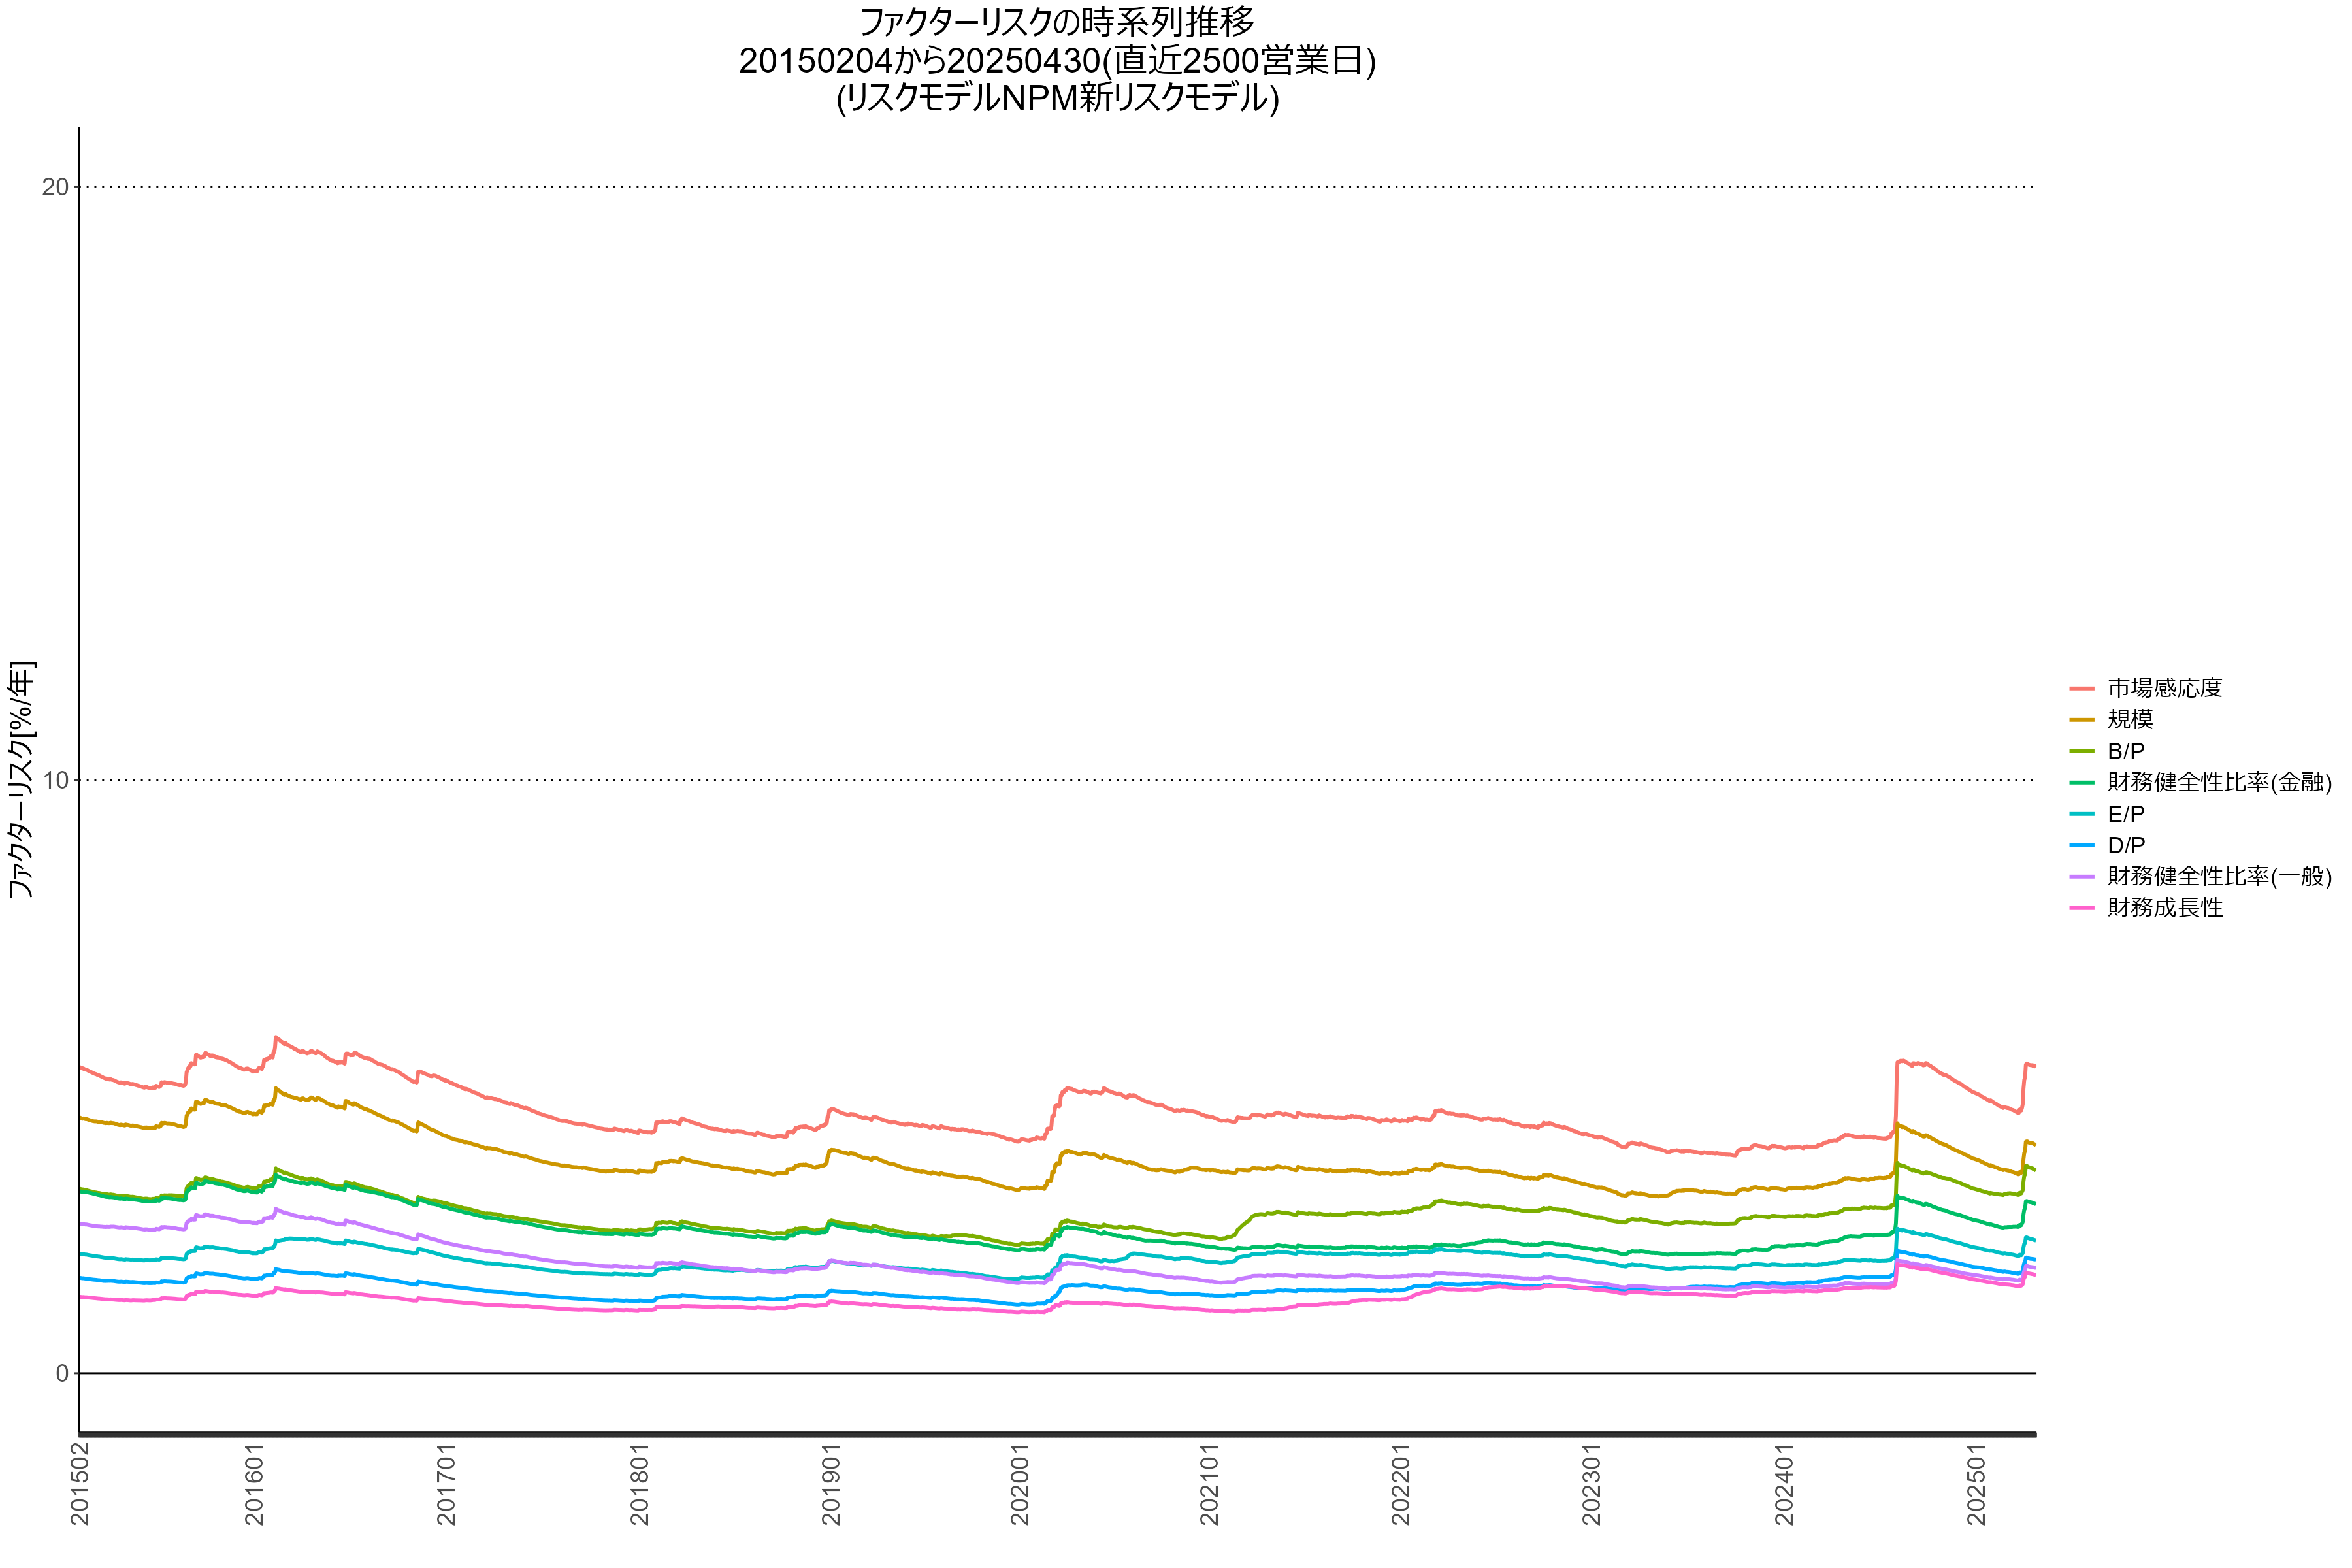Click the y-axis tick label 10

pyautogui.click(x=55, y=780)
